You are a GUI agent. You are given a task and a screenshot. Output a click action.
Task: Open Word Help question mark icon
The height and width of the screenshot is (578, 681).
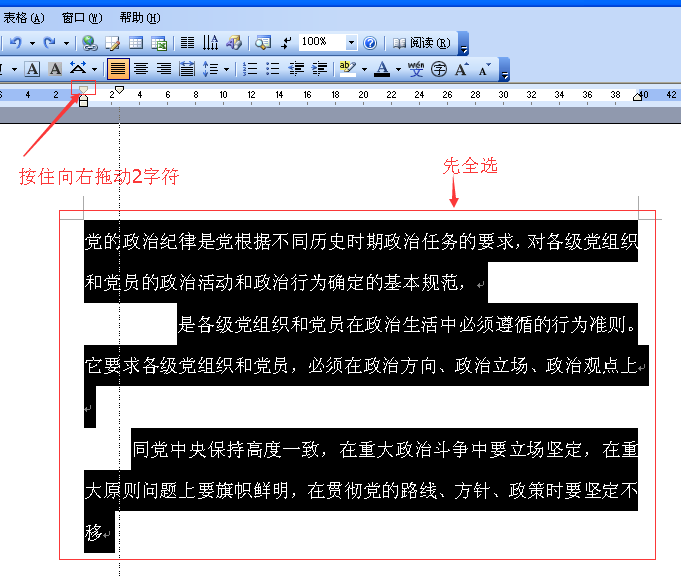tap(370, 43)
